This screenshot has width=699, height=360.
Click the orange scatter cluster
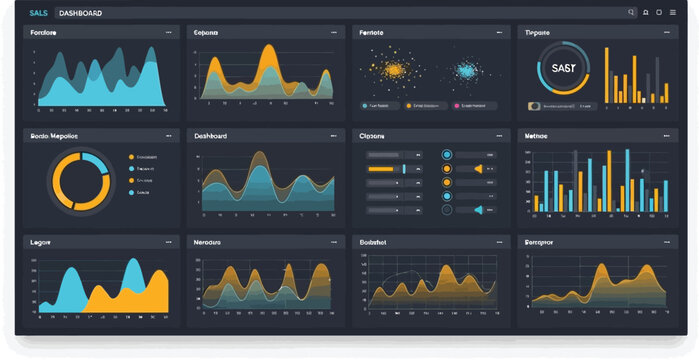click(x=393, y=70)
